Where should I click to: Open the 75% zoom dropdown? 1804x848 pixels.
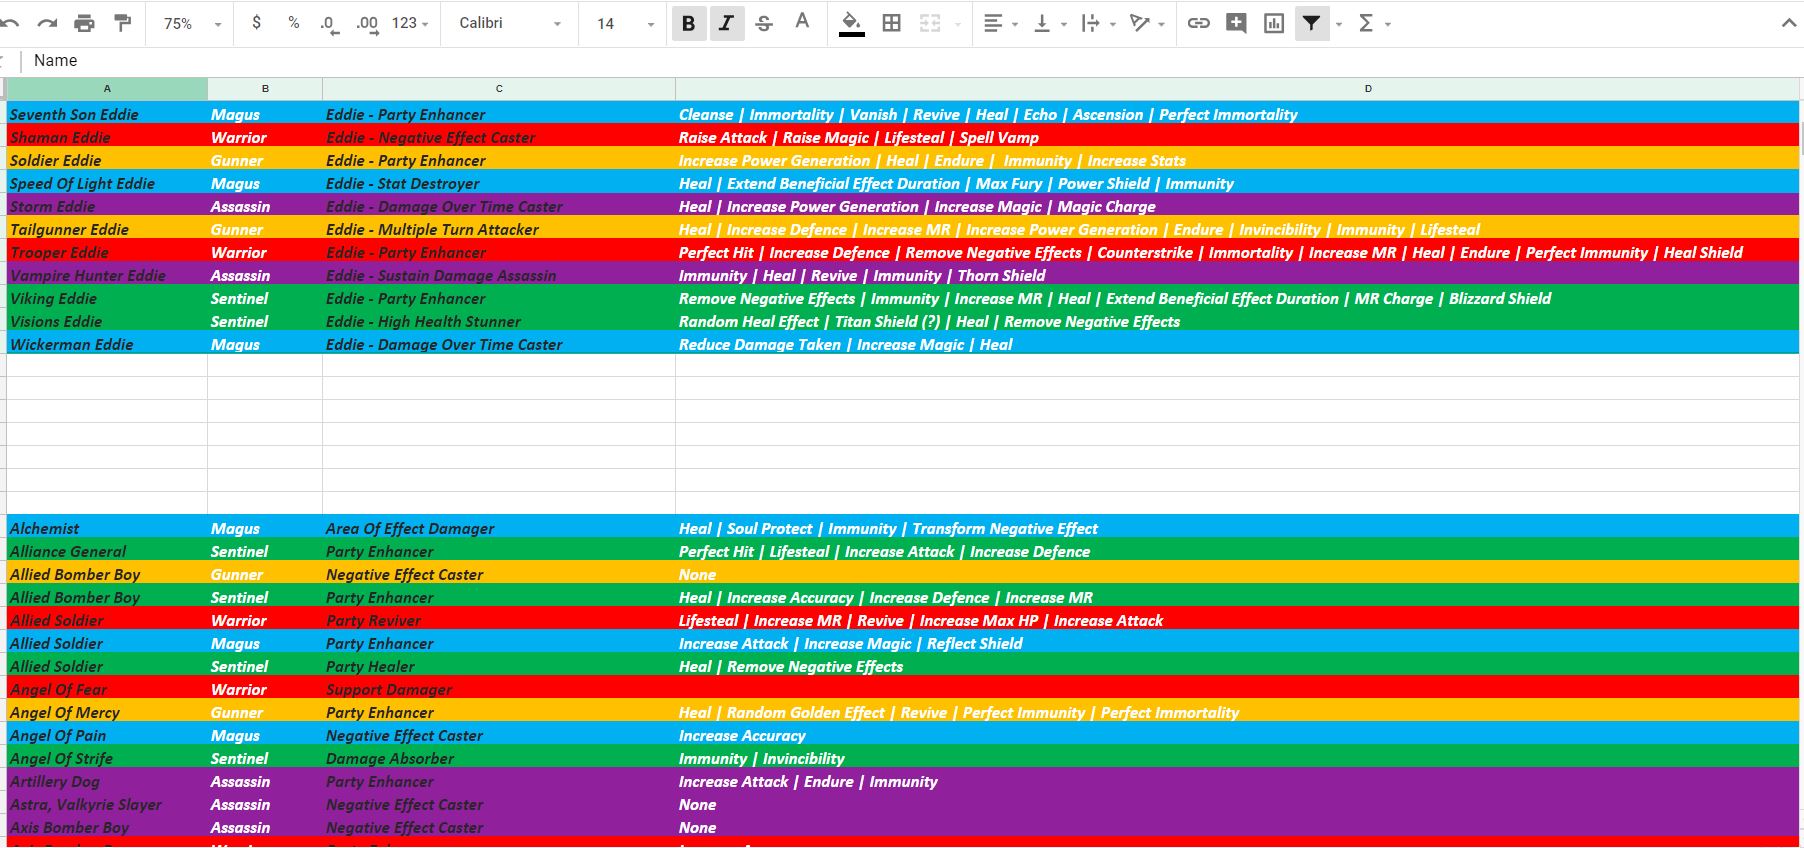point(192,23)
